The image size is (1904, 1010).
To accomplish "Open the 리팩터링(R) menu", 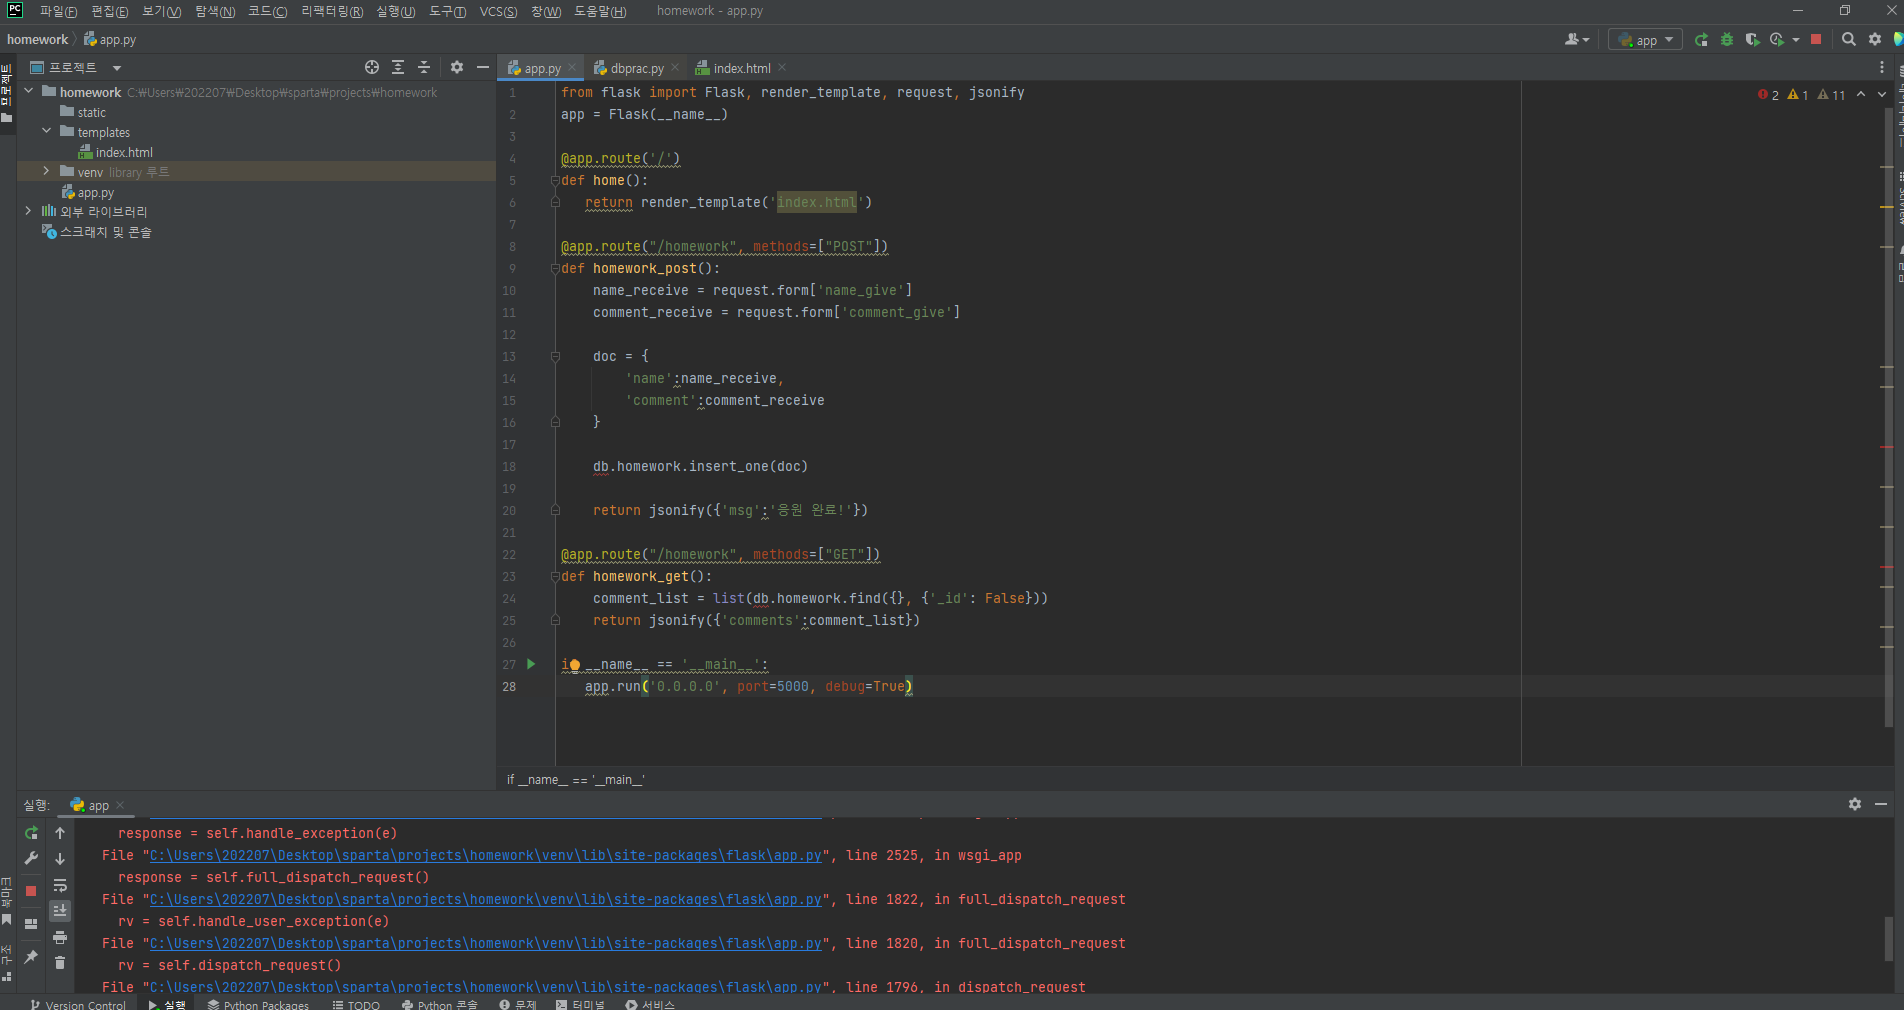I will click(x=332, y=11).
